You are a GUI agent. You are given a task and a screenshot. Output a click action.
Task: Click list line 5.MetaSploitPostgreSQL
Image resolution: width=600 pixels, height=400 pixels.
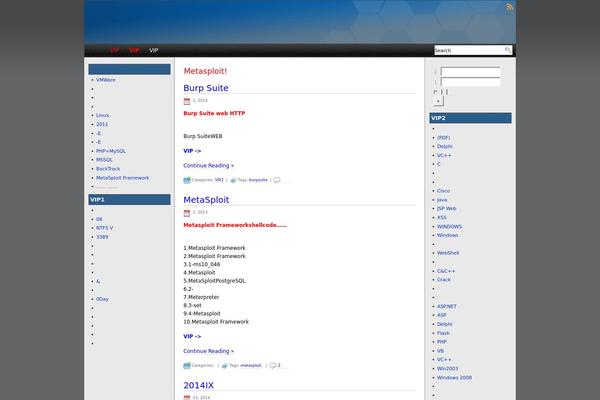click(x=214, y=281)
